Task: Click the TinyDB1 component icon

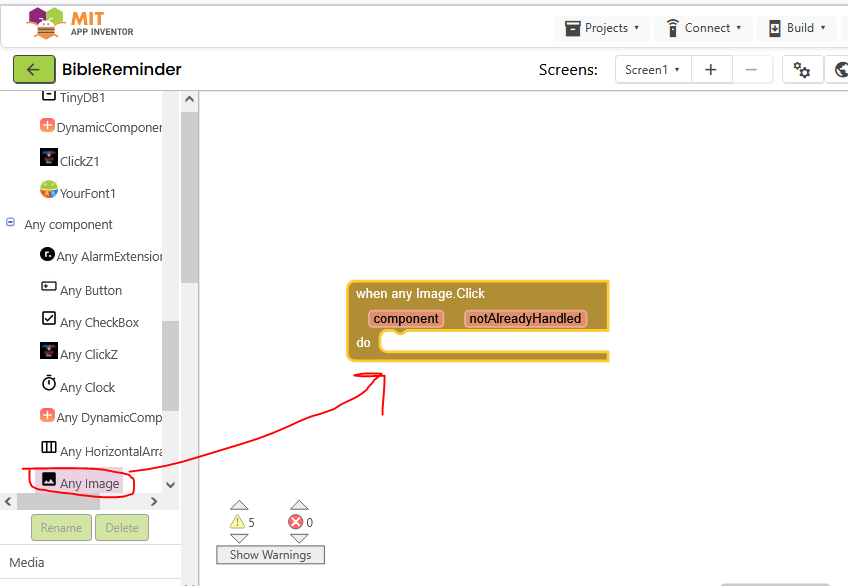Action: point(48,96)
